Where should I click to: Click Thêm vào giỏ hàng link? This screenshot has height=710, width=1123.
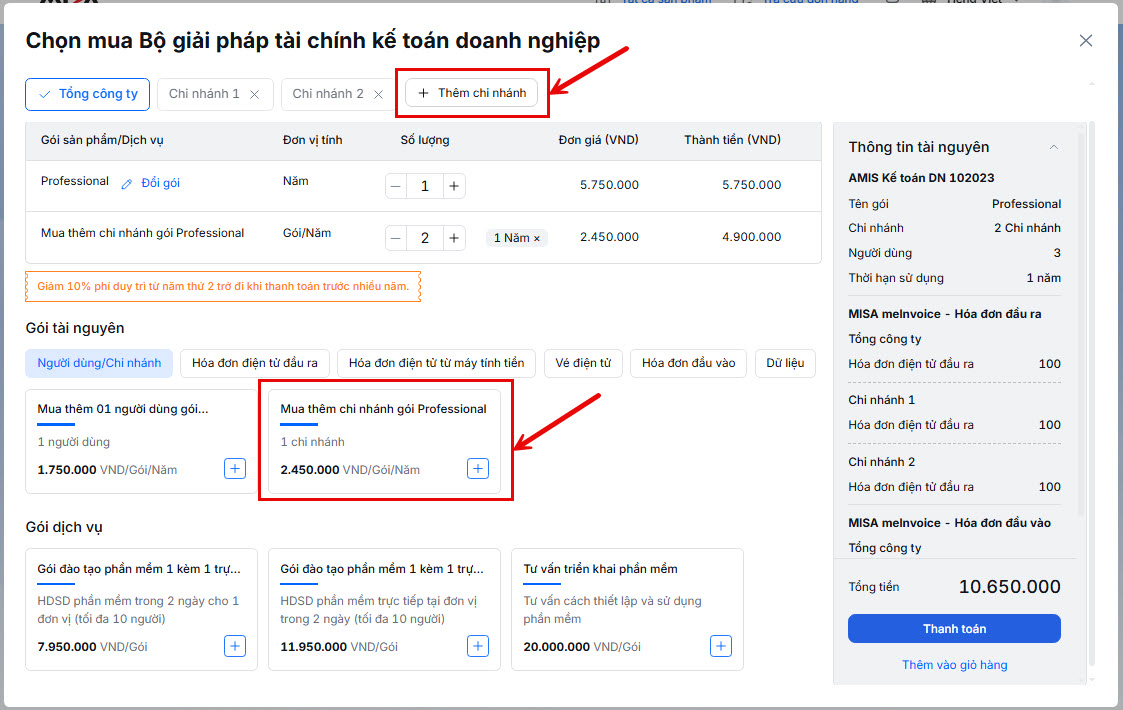click(954, 665)
